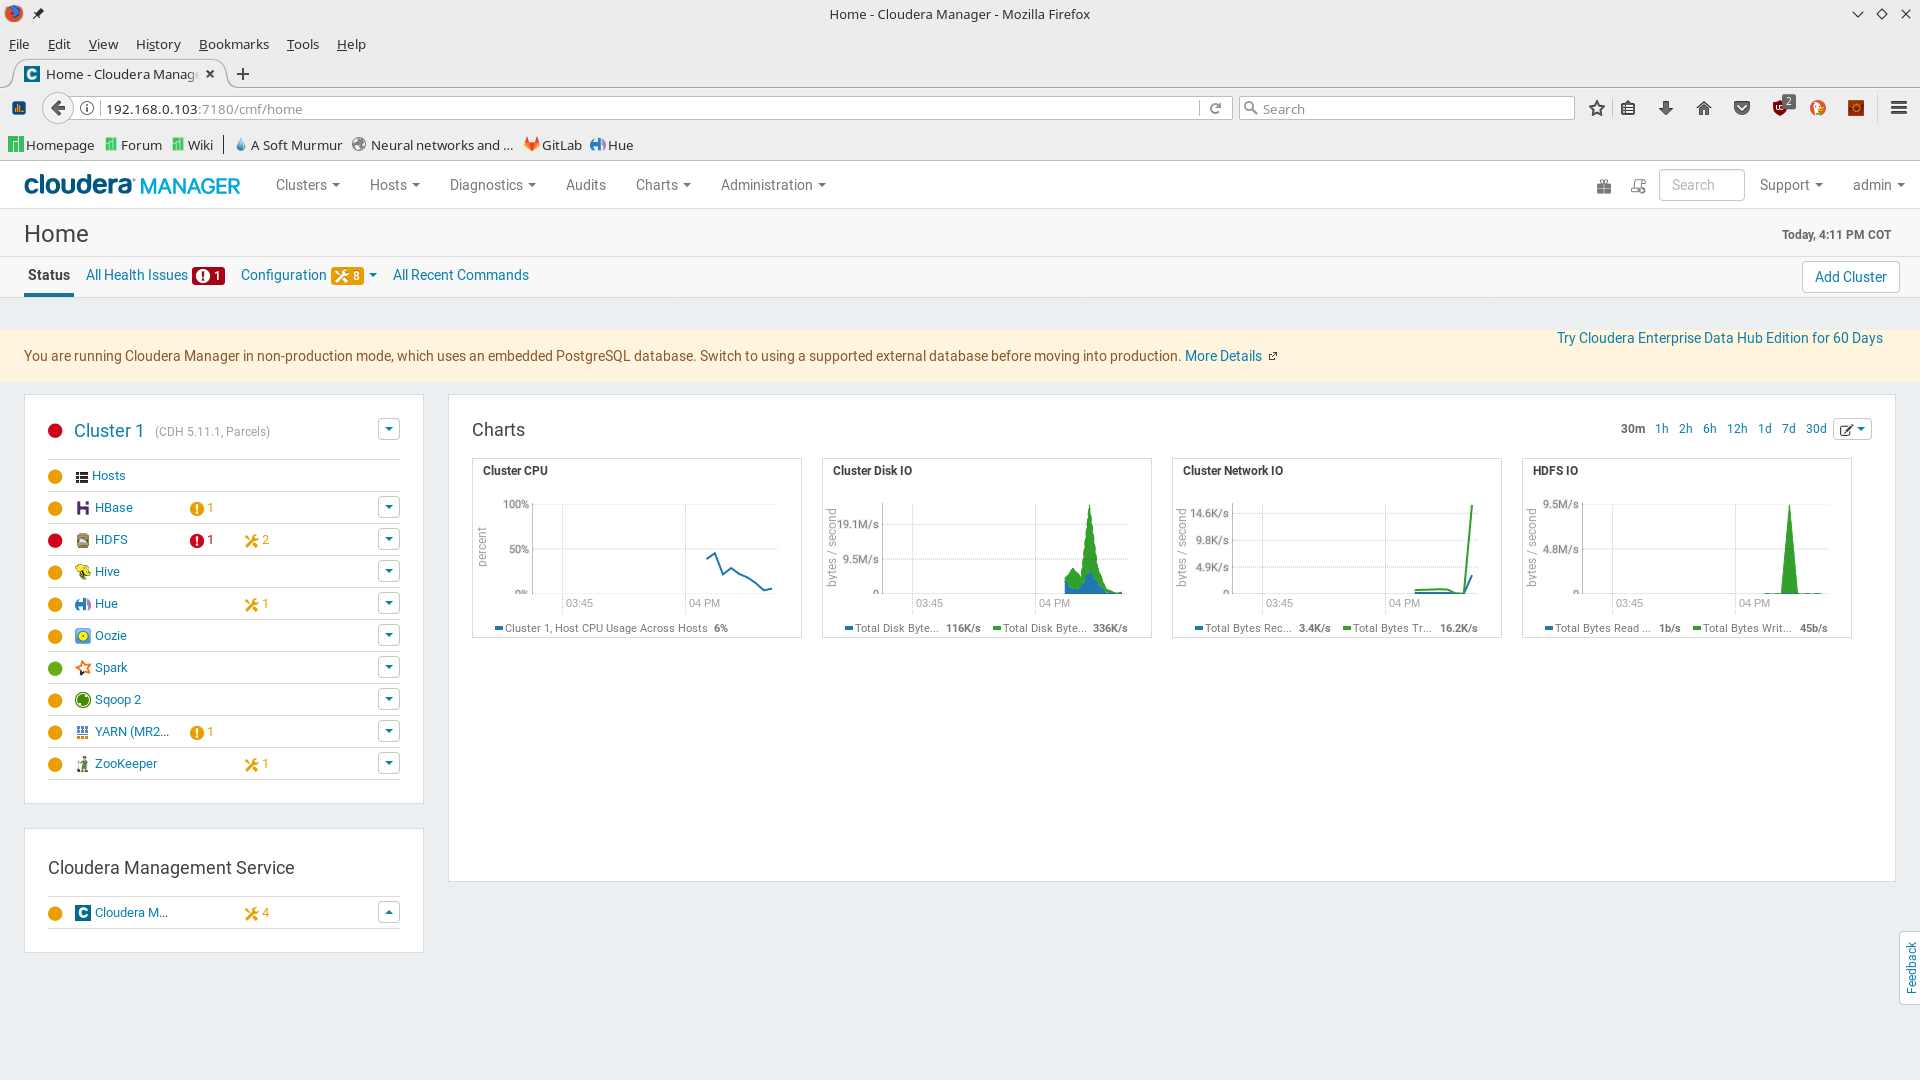The height and width of the screenshot is (1080, 1920).
Task: Go to Audits page
Action: [x=586, y=185]
